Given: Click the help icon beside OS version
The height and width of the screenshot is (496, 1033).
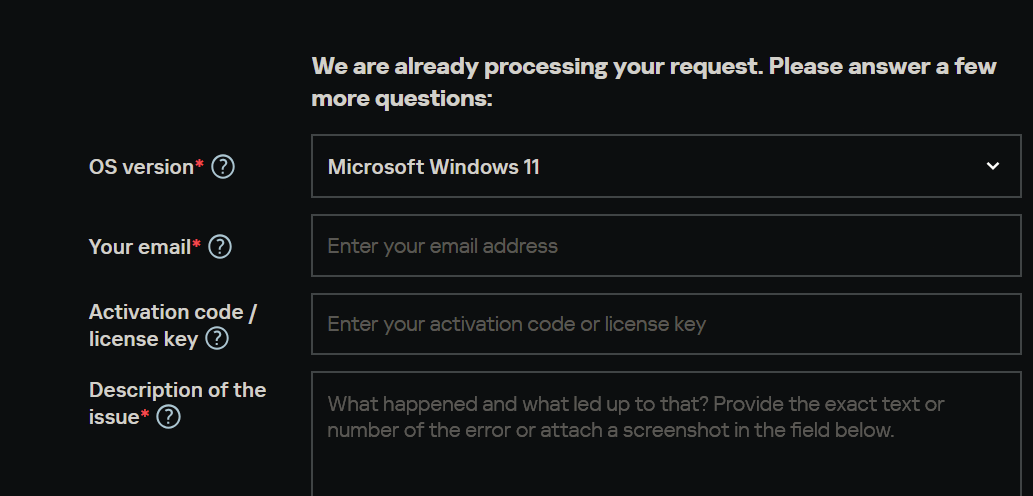Looking at the screenshot, I should 223,167.
